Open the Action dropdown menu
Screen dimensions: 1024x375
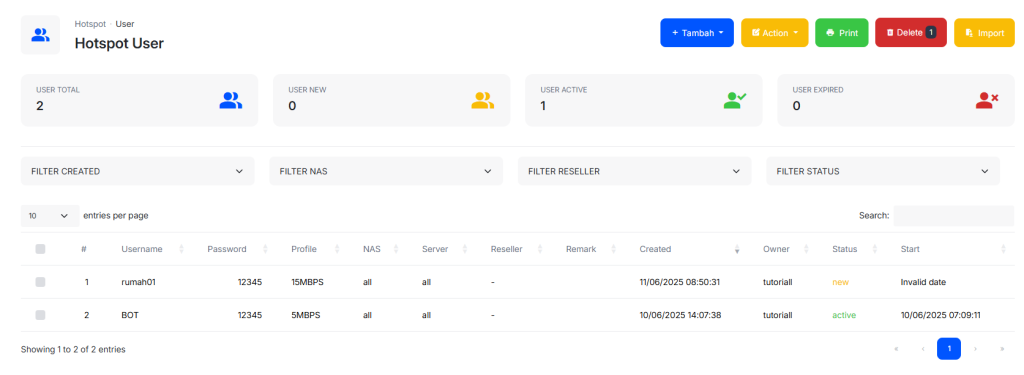coord(775,33)
